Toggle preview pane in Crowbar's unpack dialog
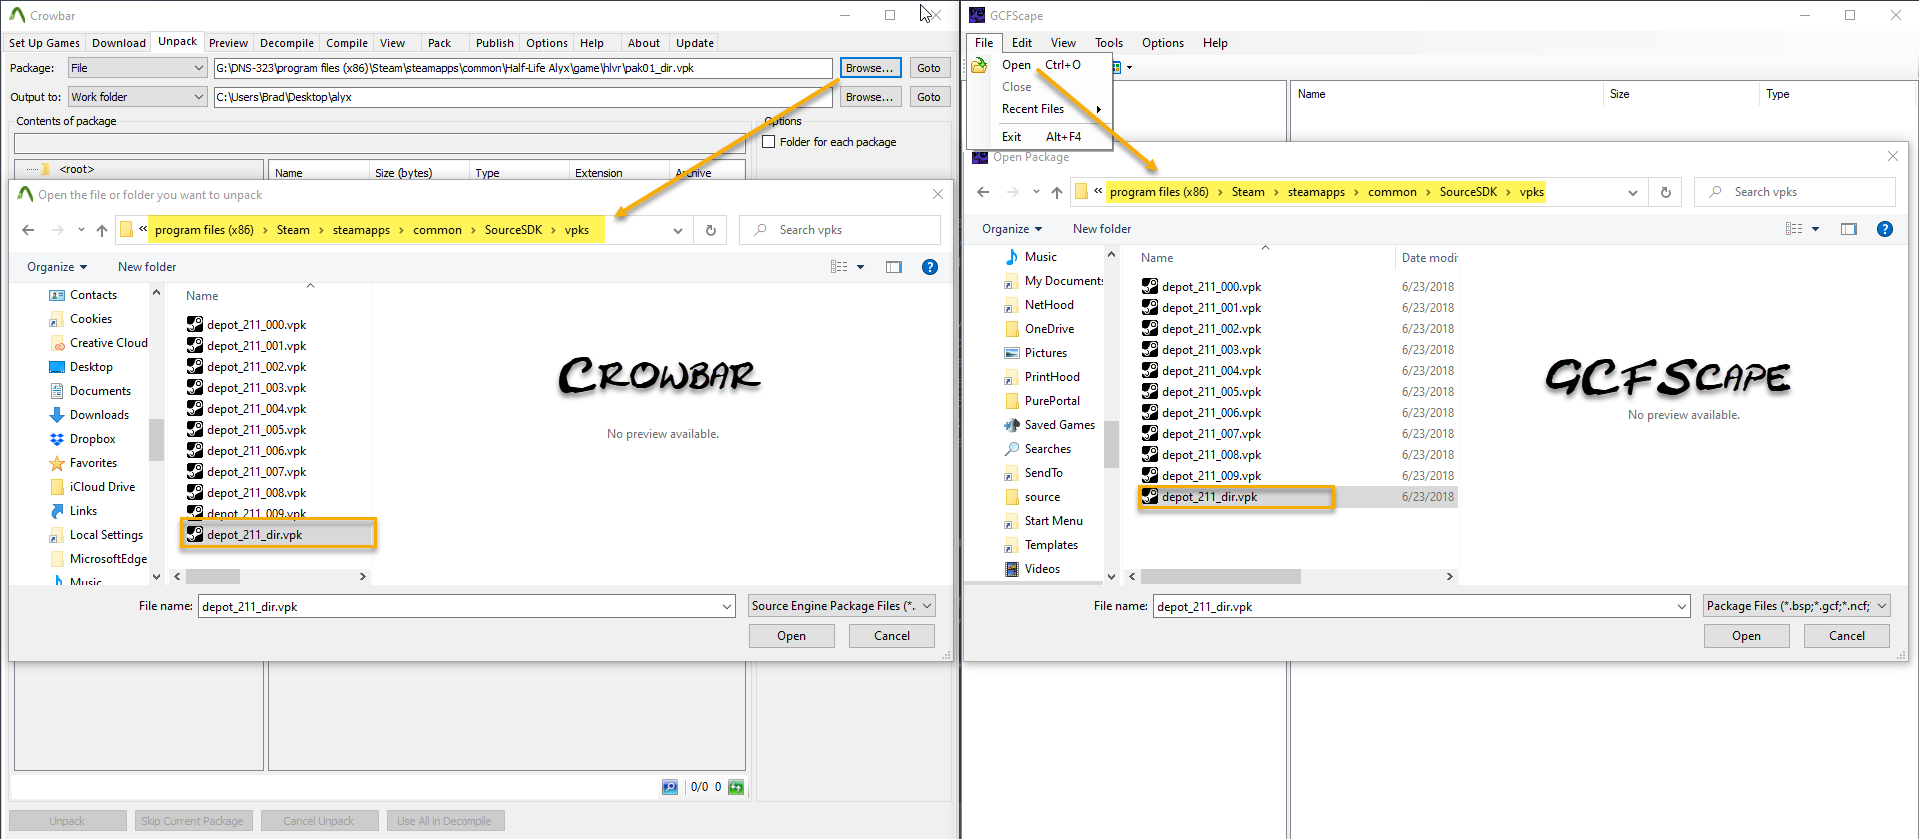The width and height of the screenshot is (1919, 839). point(894,267)
